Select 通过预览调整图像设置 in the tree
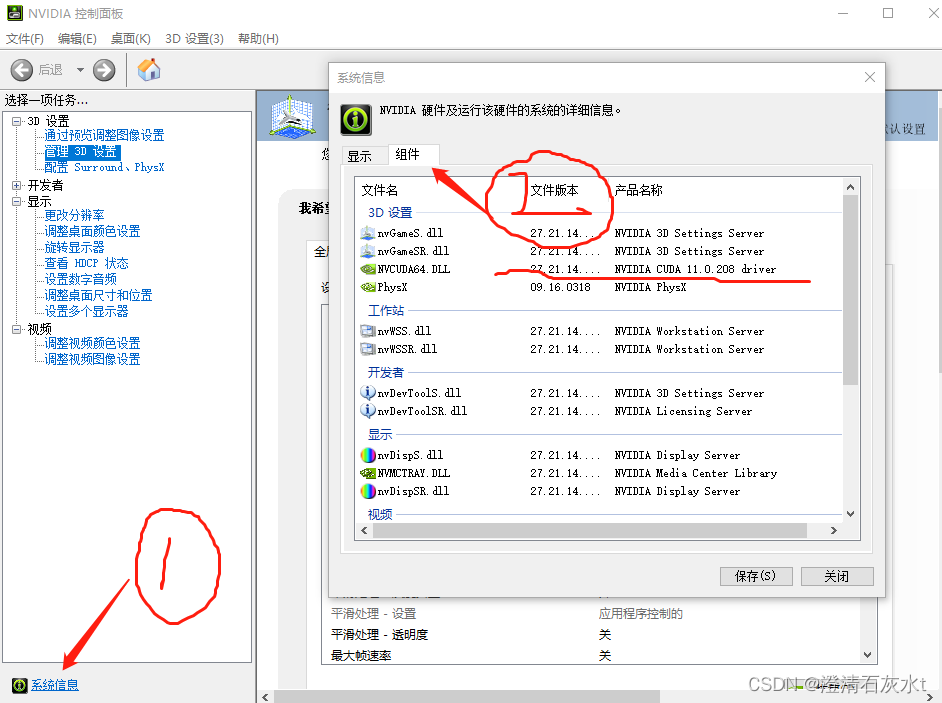Screen dimensions: 942x703 (x=104, y=135)
